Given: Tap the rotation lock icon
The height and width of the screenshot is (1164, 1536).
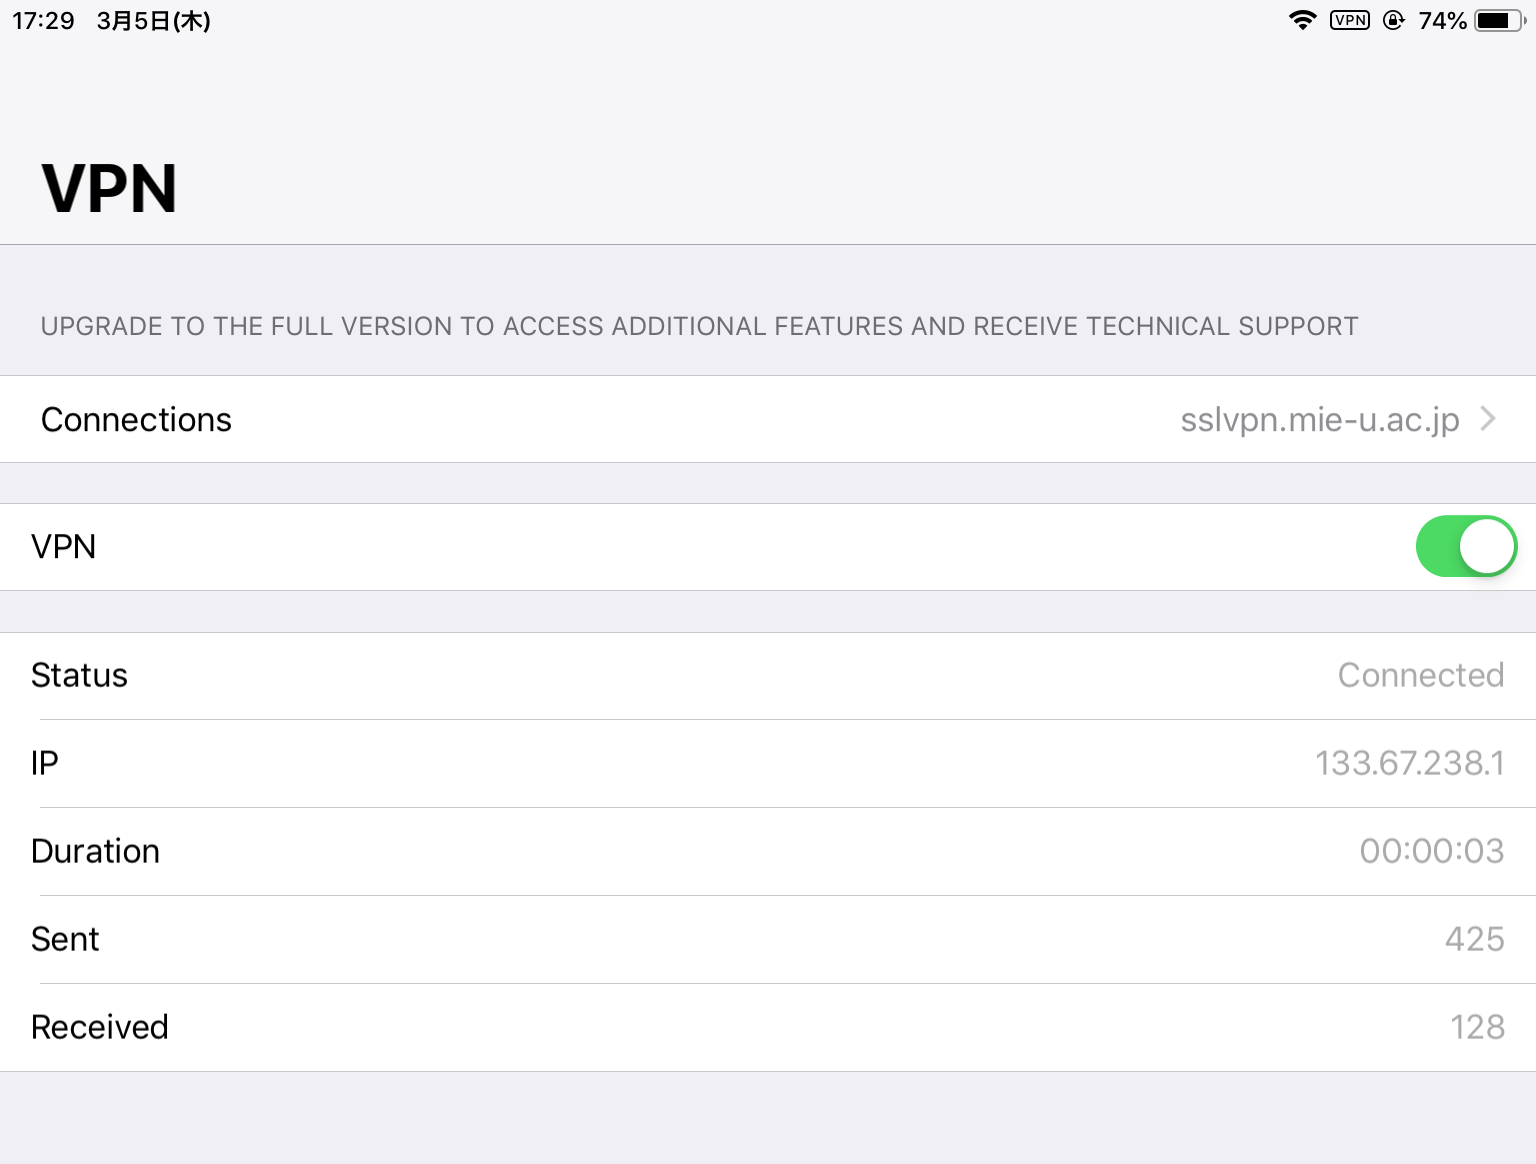Looking at the screenshot, I should (1394, 20).
